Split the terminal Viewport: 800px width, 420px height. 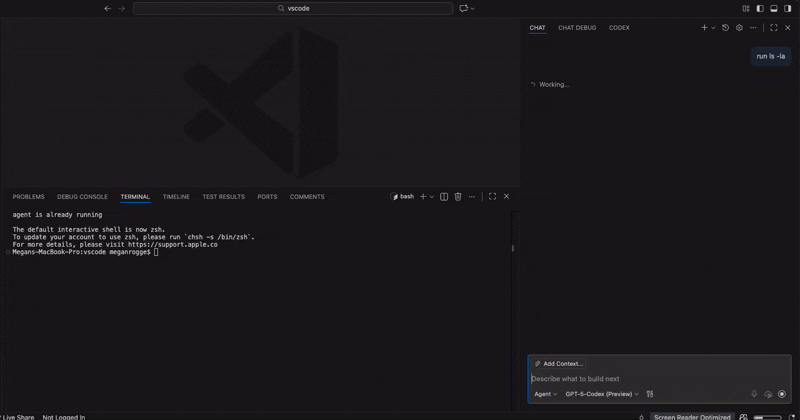click(444, 196)
